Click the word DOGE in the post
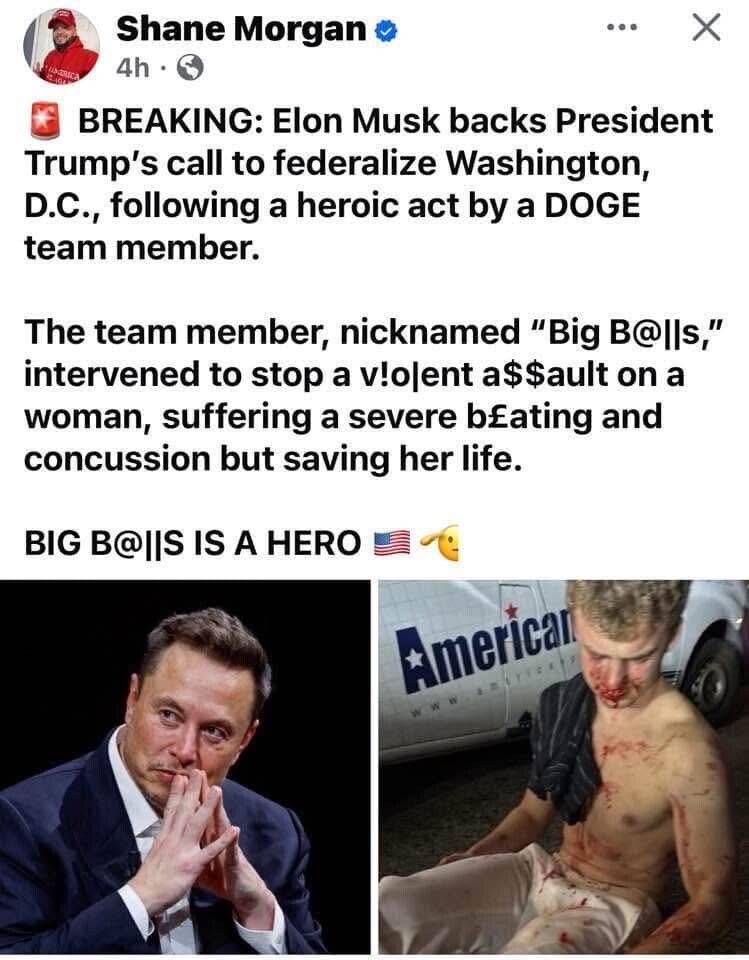749x960 pixels. point(592,205)
